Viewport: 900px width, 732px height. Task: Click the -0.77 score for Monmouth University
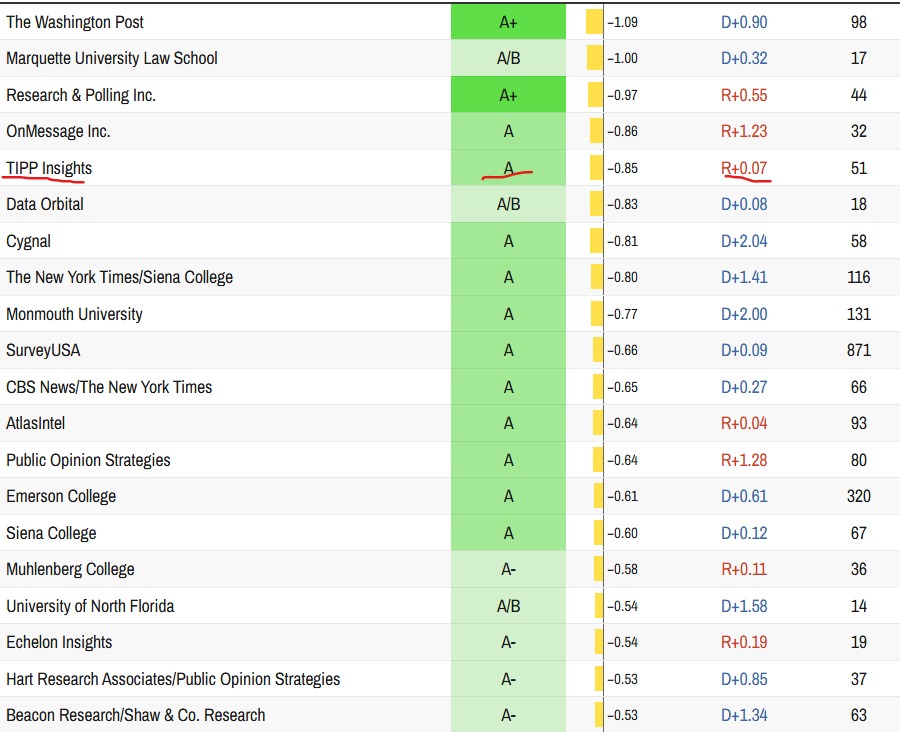point(622,313)
